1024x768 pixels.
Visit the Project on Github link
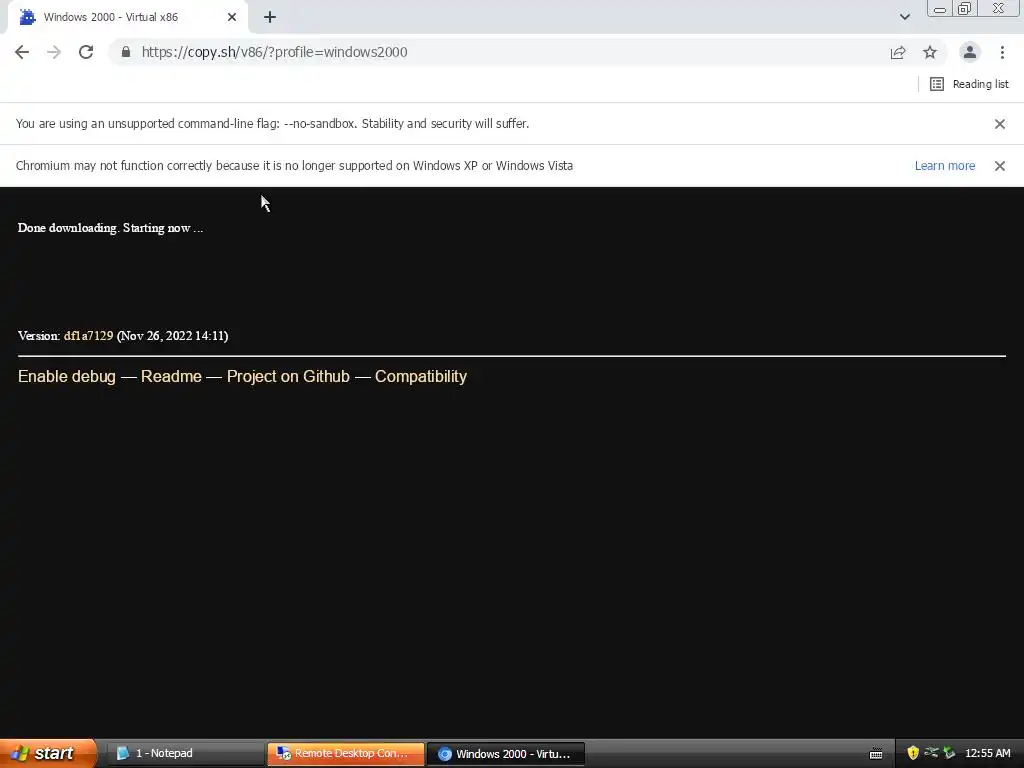[288, 377]
